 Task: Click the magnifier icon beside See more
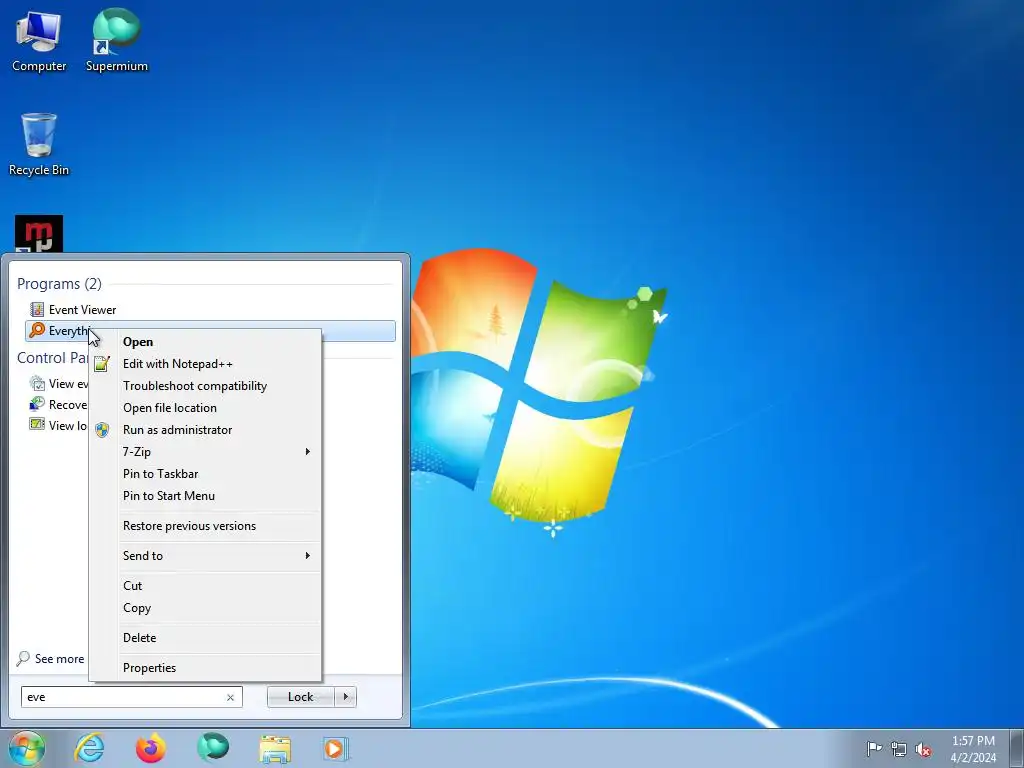click(24, 658)
